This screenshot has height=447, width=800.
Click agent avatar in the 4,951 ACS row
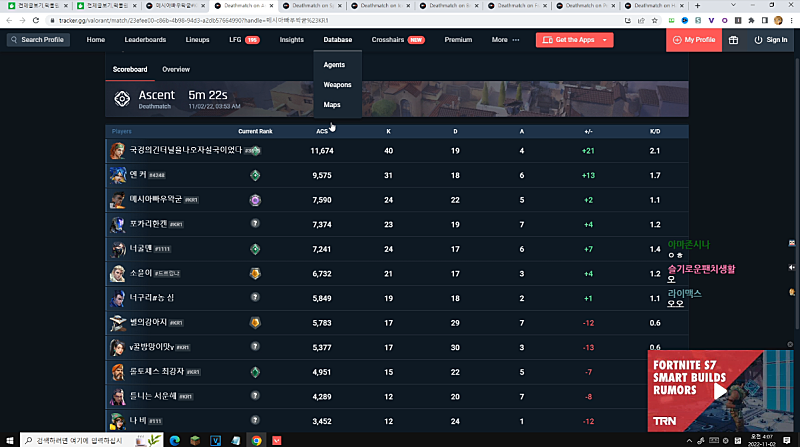tap(117, 372)
